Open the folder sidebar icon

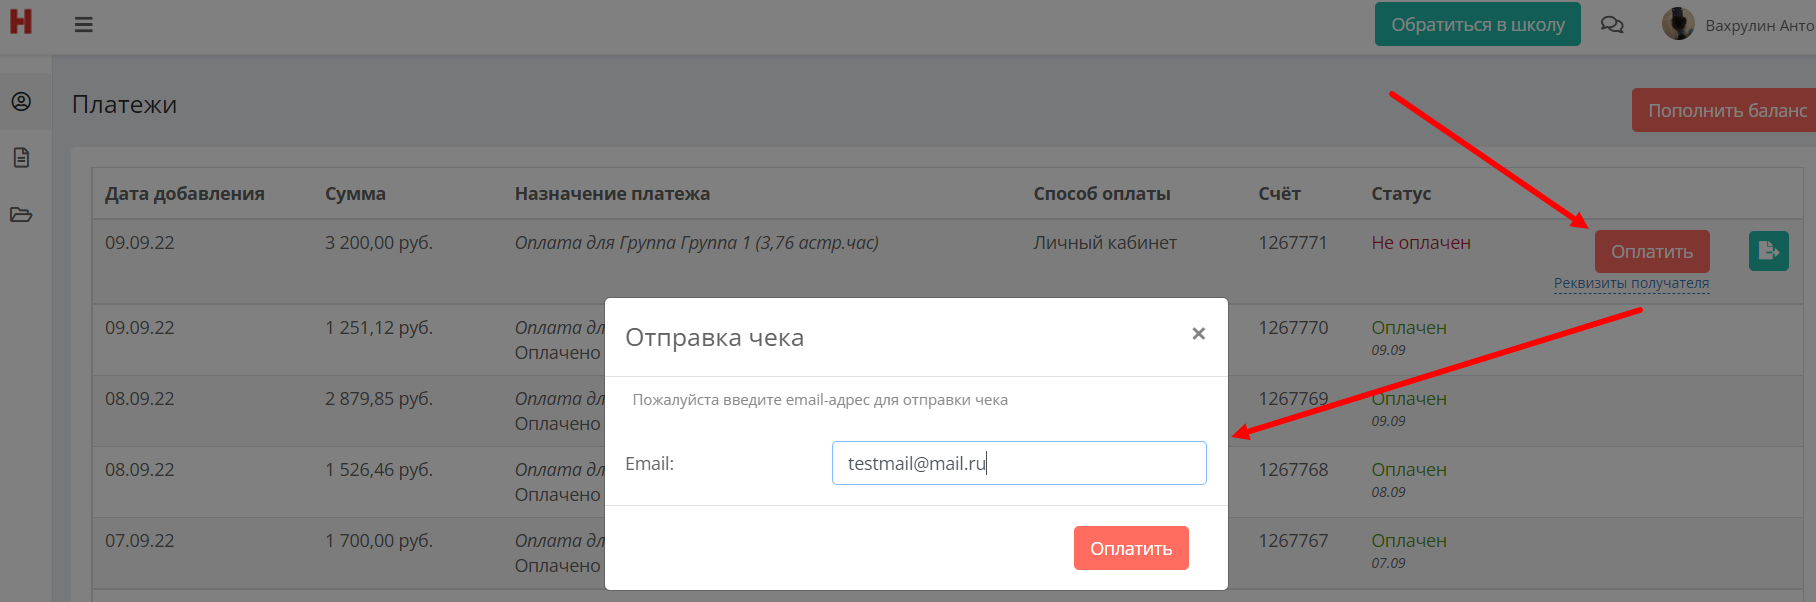pyautogui.click(x=21, y=214)
